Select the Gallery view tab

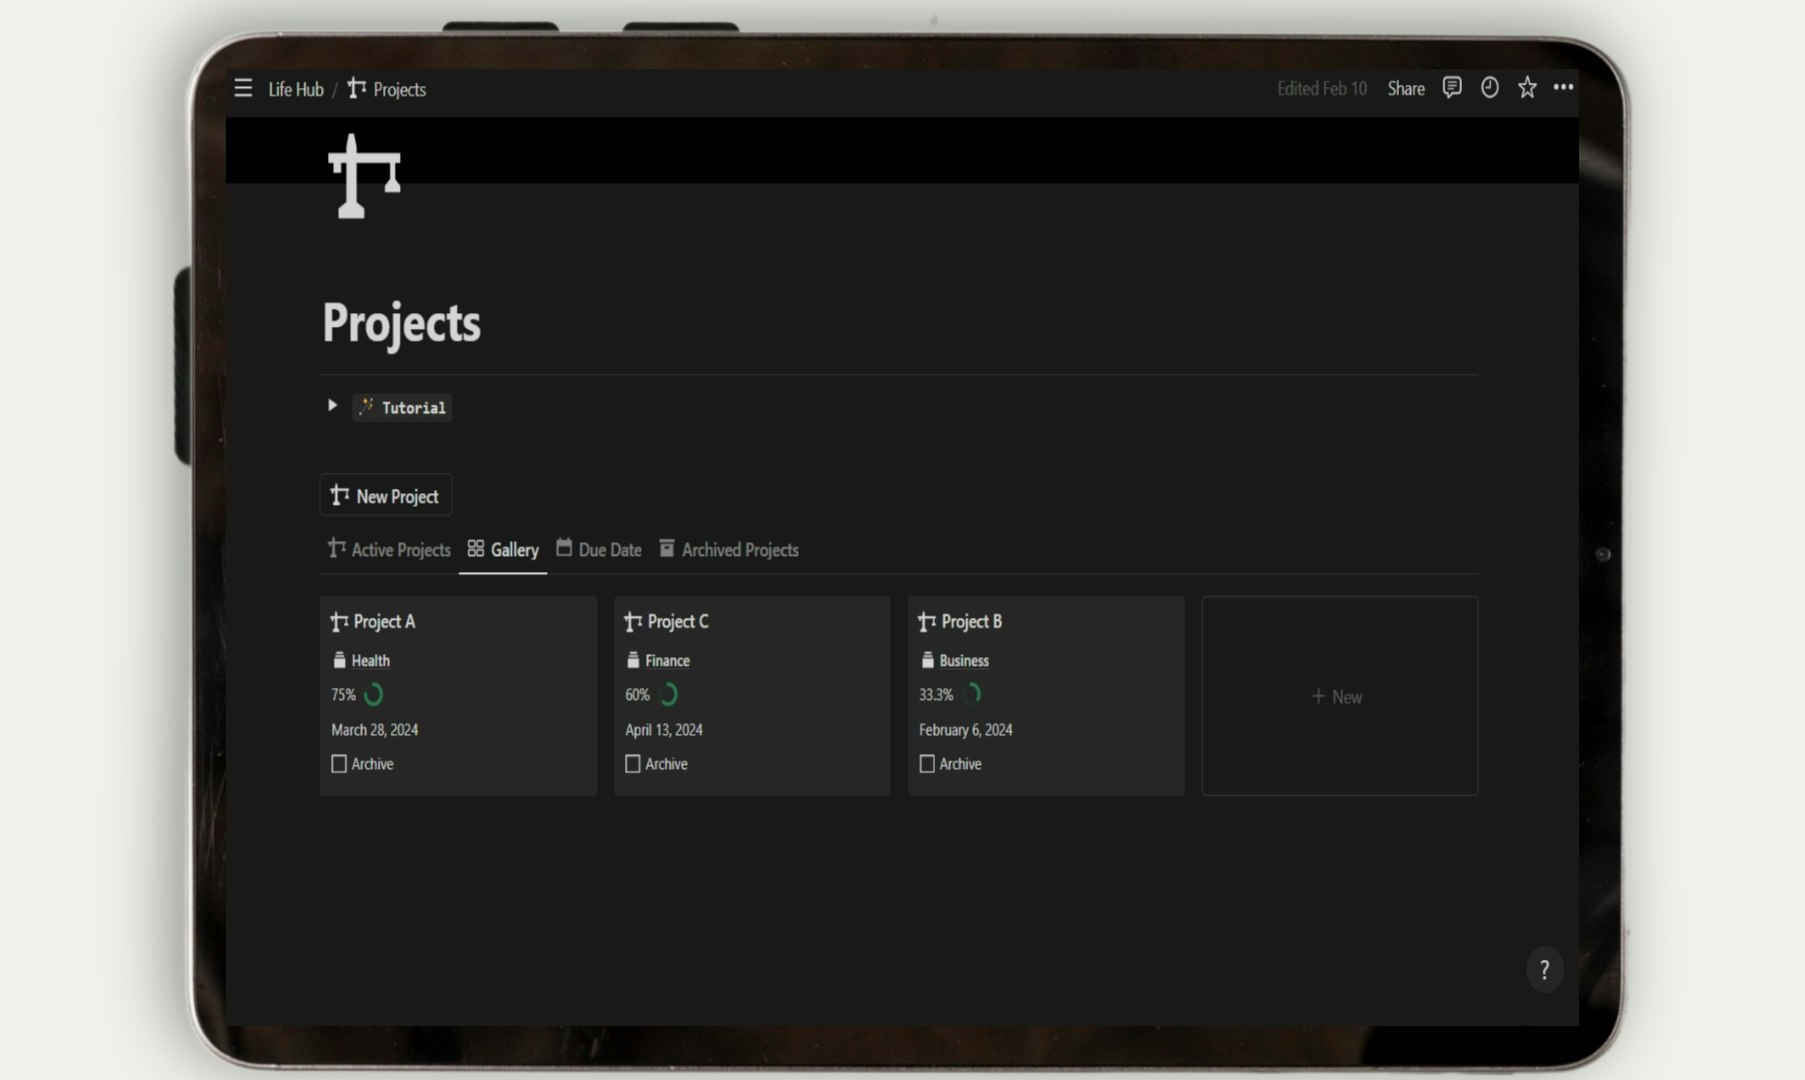point(503,549)
